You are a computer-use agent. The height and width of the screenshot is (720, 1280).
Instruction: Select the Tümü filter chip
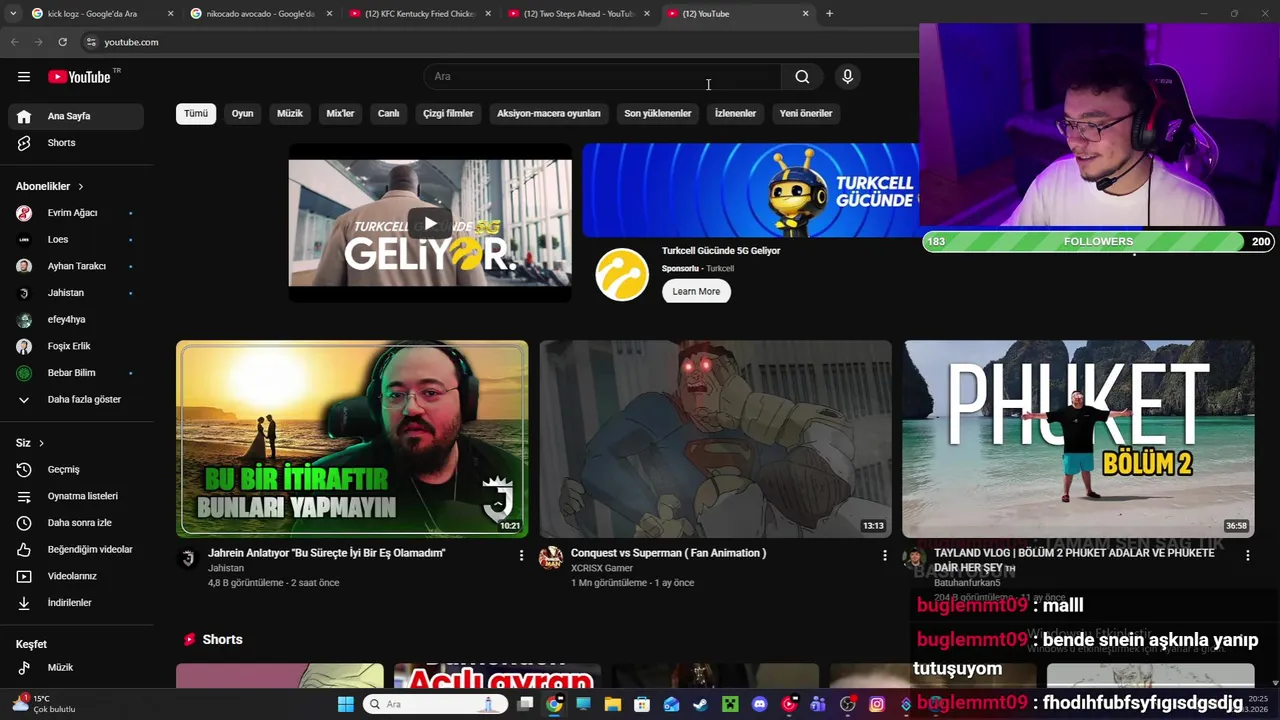point(196,114)
